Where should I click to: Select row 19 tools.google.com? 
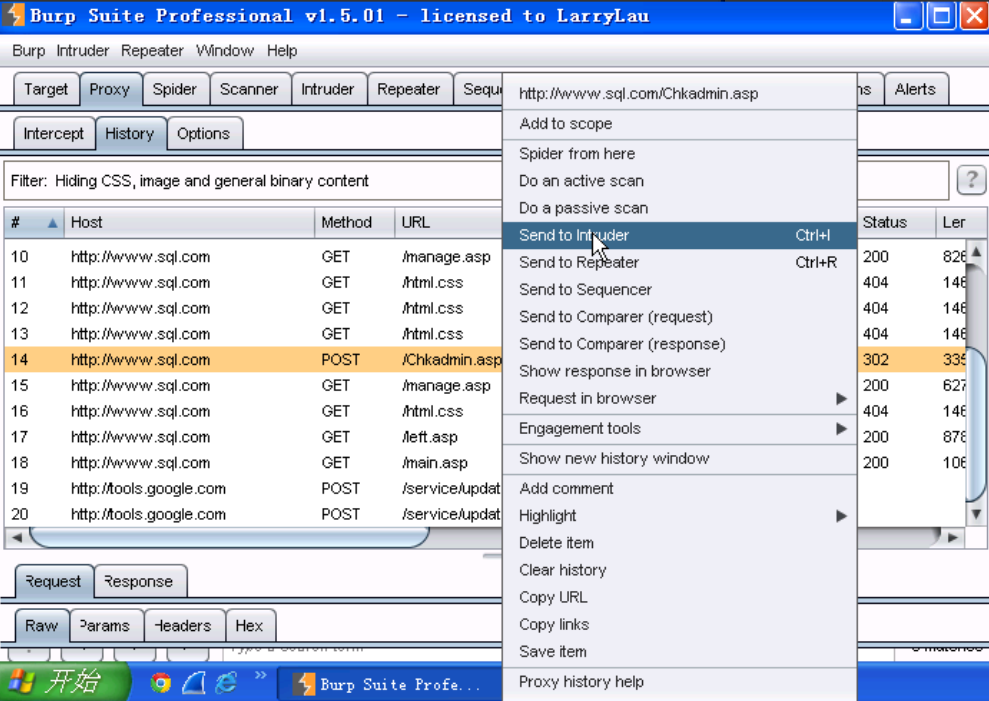[x=254, y=488]
